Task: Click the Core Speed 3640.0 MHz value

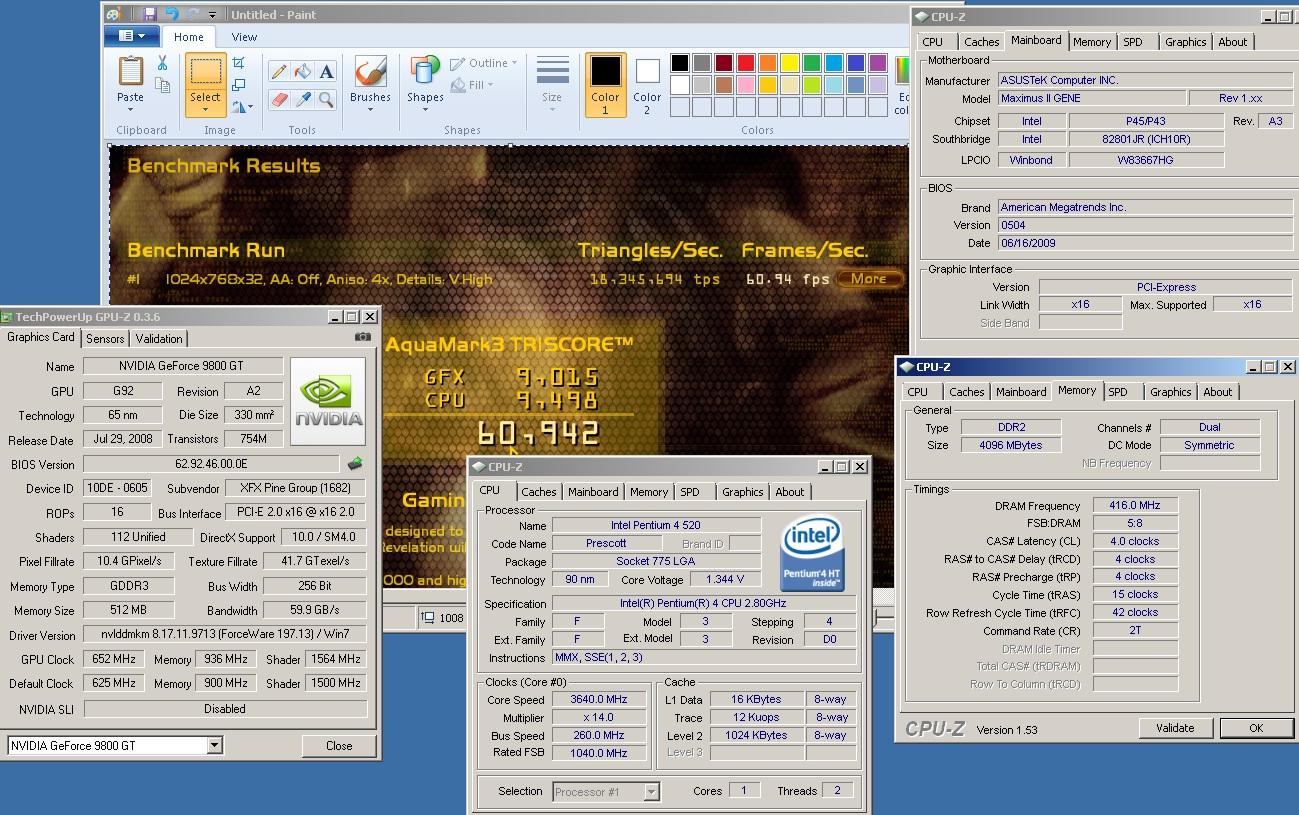Action: 599,699
